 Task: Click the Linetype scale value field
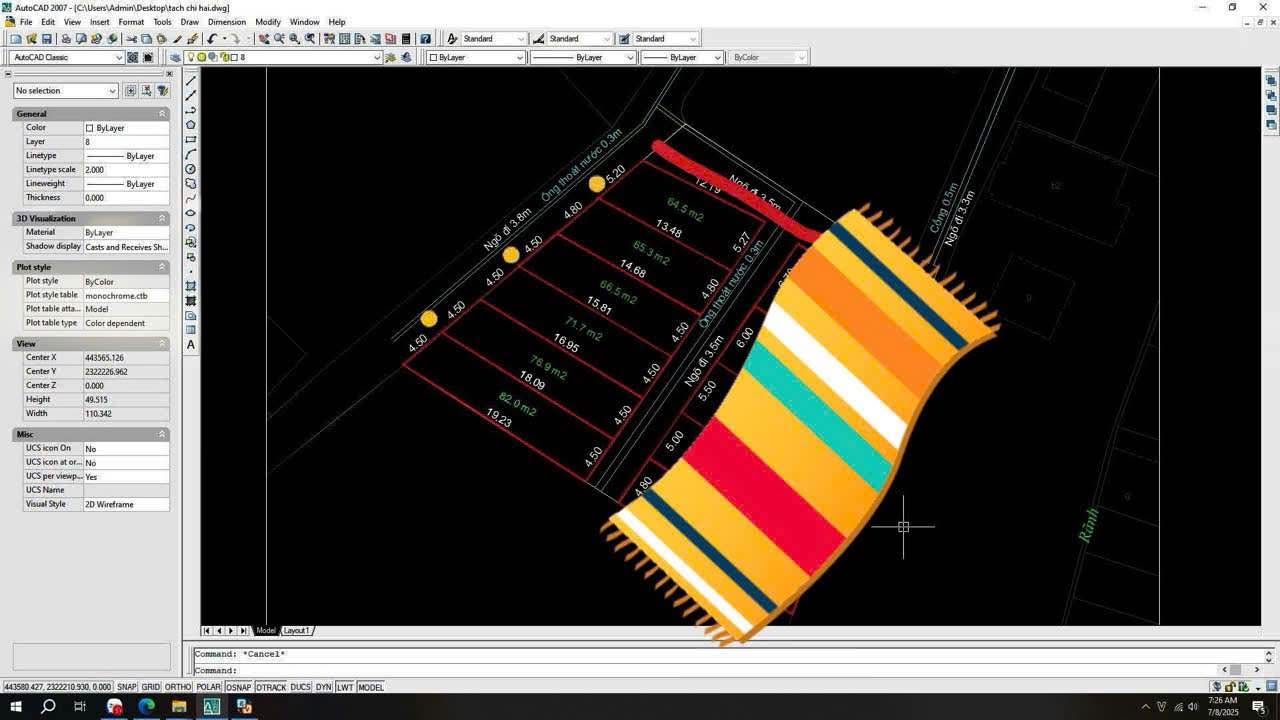(x=125, y=170)
